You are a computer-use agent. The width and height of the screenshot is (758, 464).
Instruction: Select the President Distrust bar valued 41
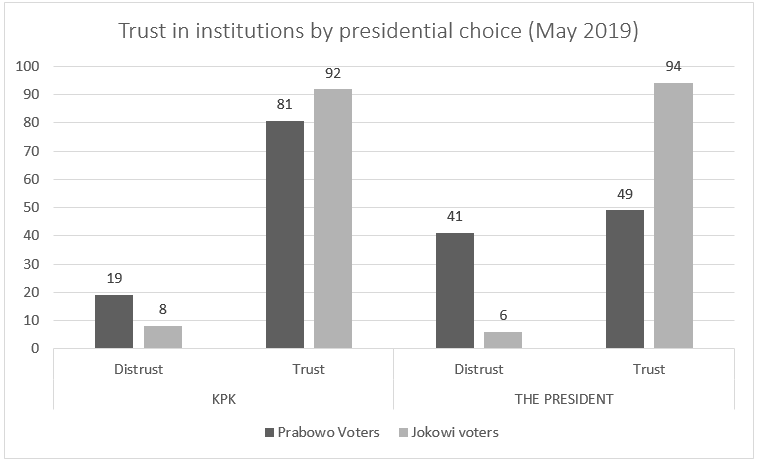click(x=455, y=291)
